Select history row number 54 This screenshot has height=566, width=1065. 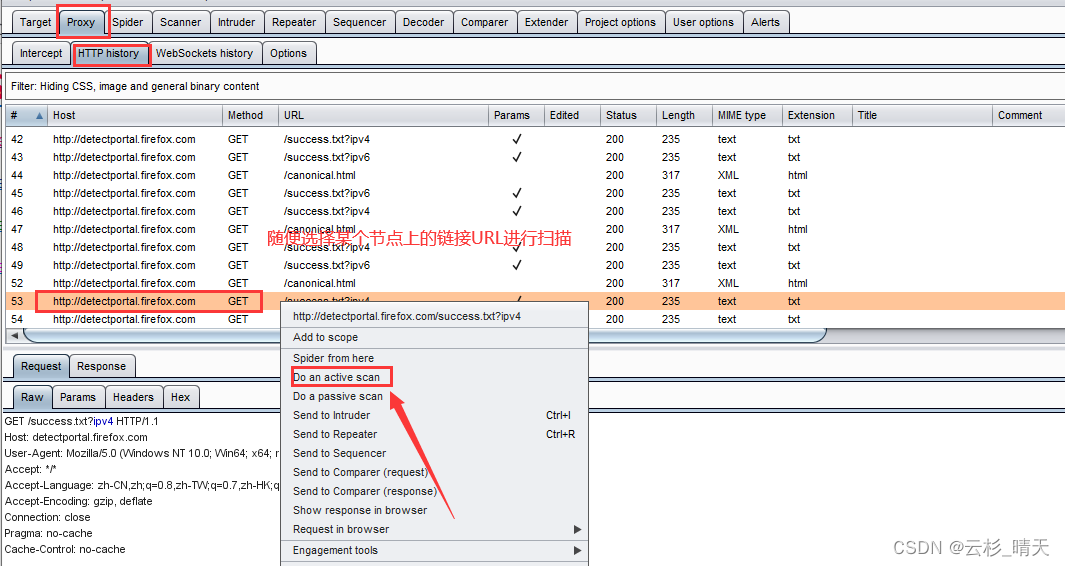click(x=535, y=319)
